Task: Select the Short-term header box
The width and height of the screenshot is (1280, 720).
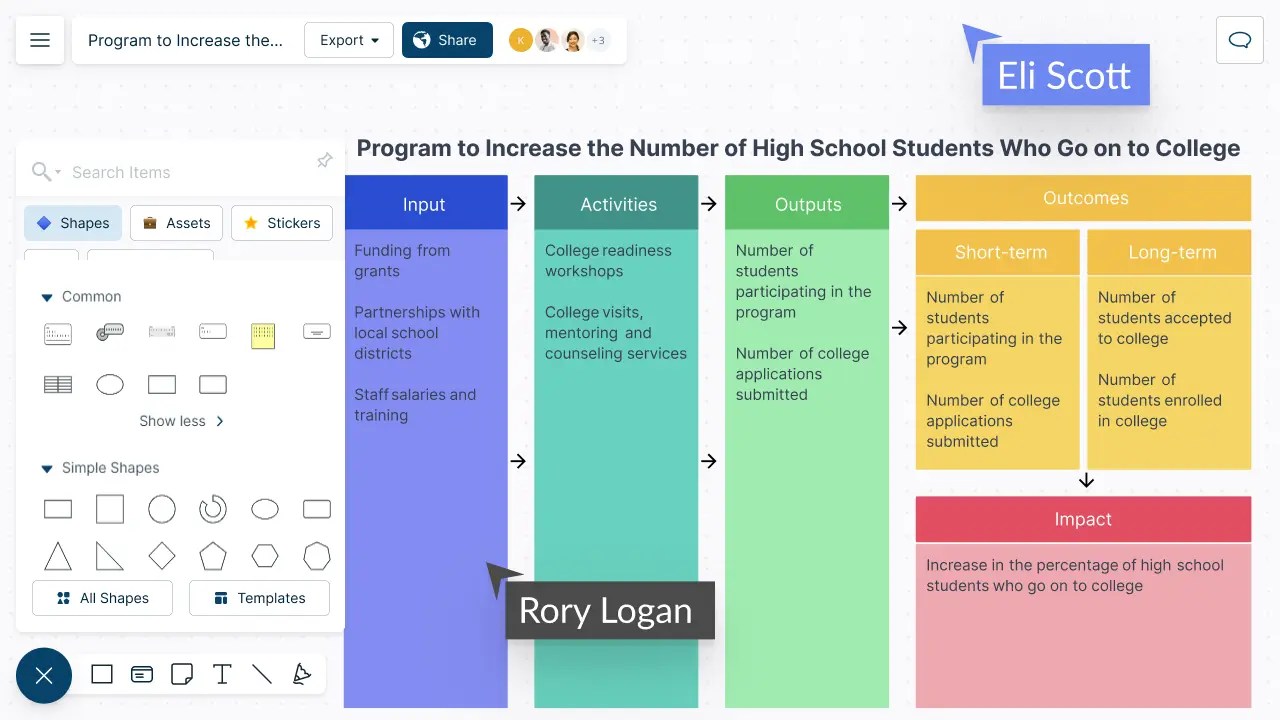Action: click(998, 252)
